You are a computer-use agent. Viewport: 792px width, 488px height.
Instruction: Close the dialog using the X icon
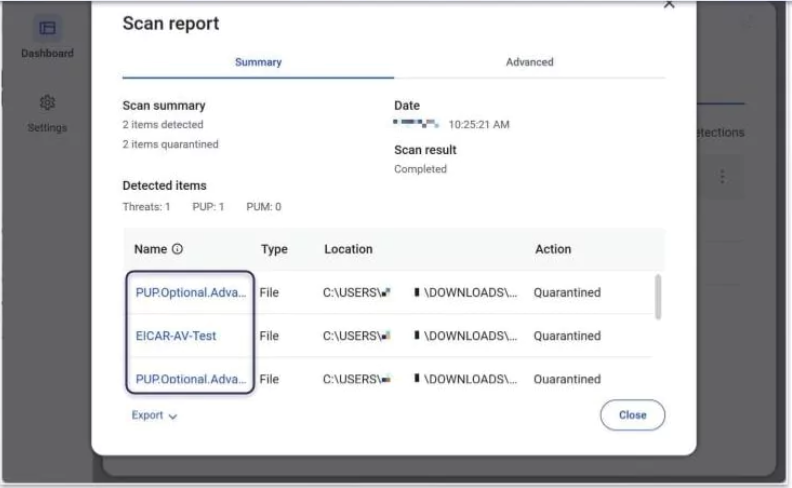pos(669,5)
